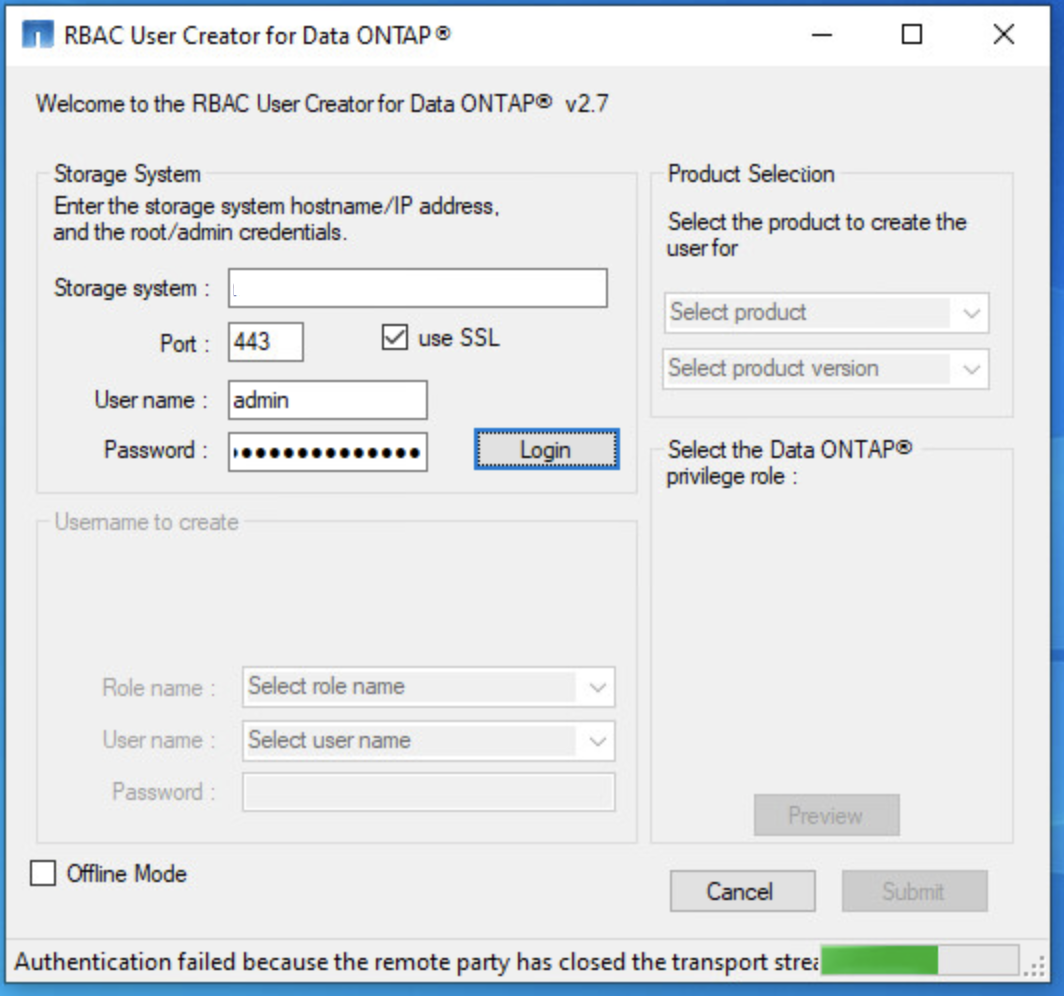
Task: Open the Select product version dropdown
Action: pyautogui.click(x=826, y=368)
